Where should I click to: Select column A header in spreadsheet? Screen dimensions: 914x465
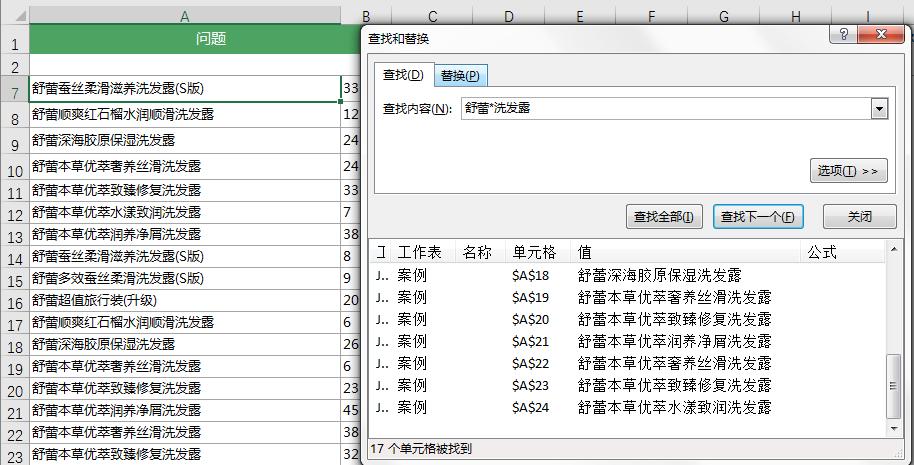tap(185, 16)
